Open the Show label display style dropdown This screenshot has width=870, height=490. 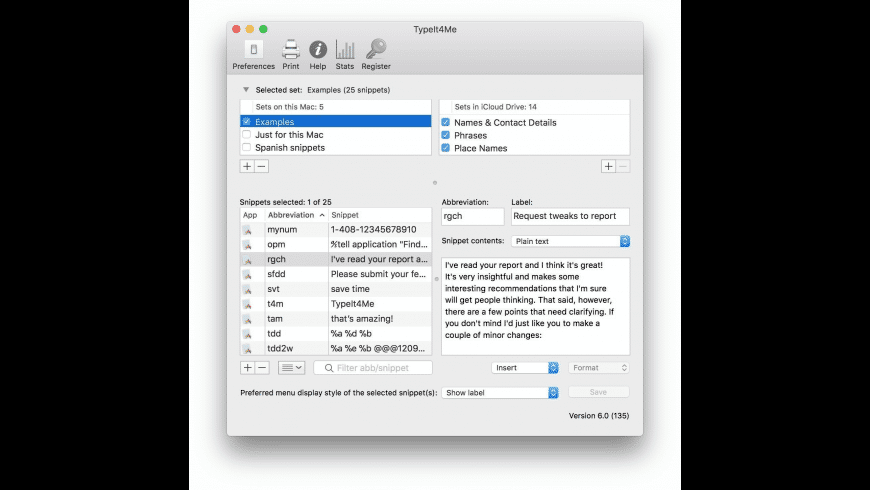pos(500,392)
